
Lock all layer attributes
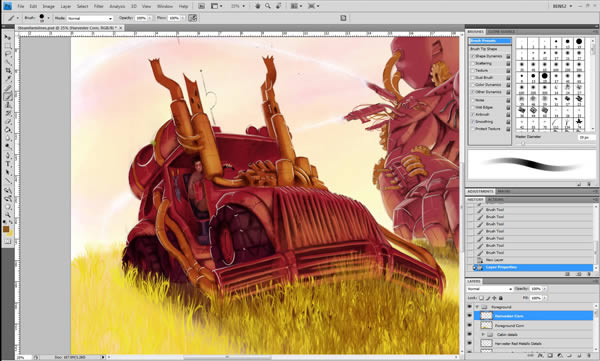501,298
